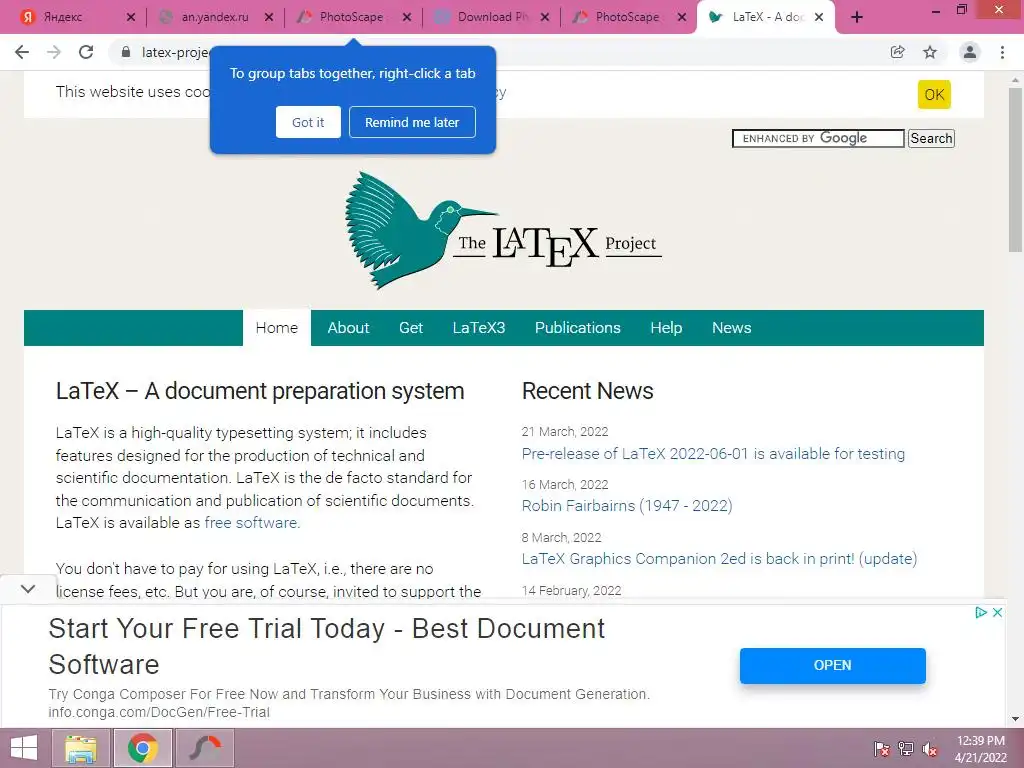Click the LaTeX Project hummingbird logo
1024x768 pixels.
pyautogui.click(x=503, y=231)
